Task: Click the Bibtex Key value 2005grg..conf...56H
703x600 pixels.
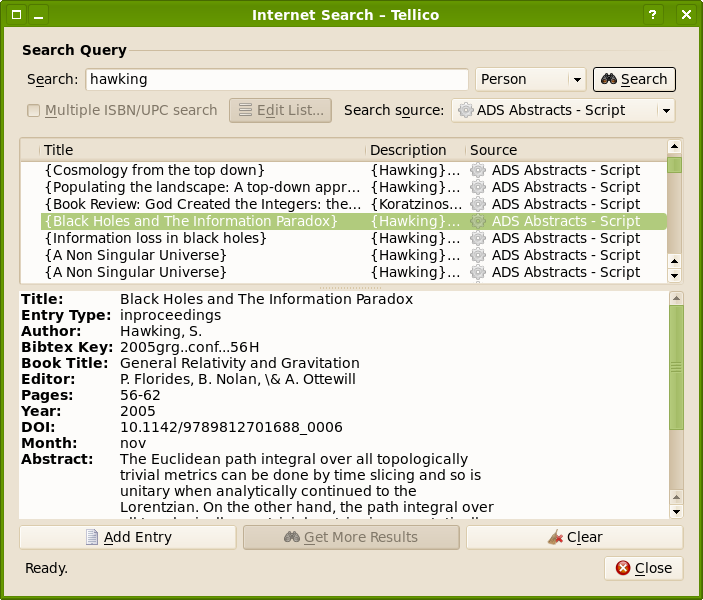Action: click(x=190, y=347)
